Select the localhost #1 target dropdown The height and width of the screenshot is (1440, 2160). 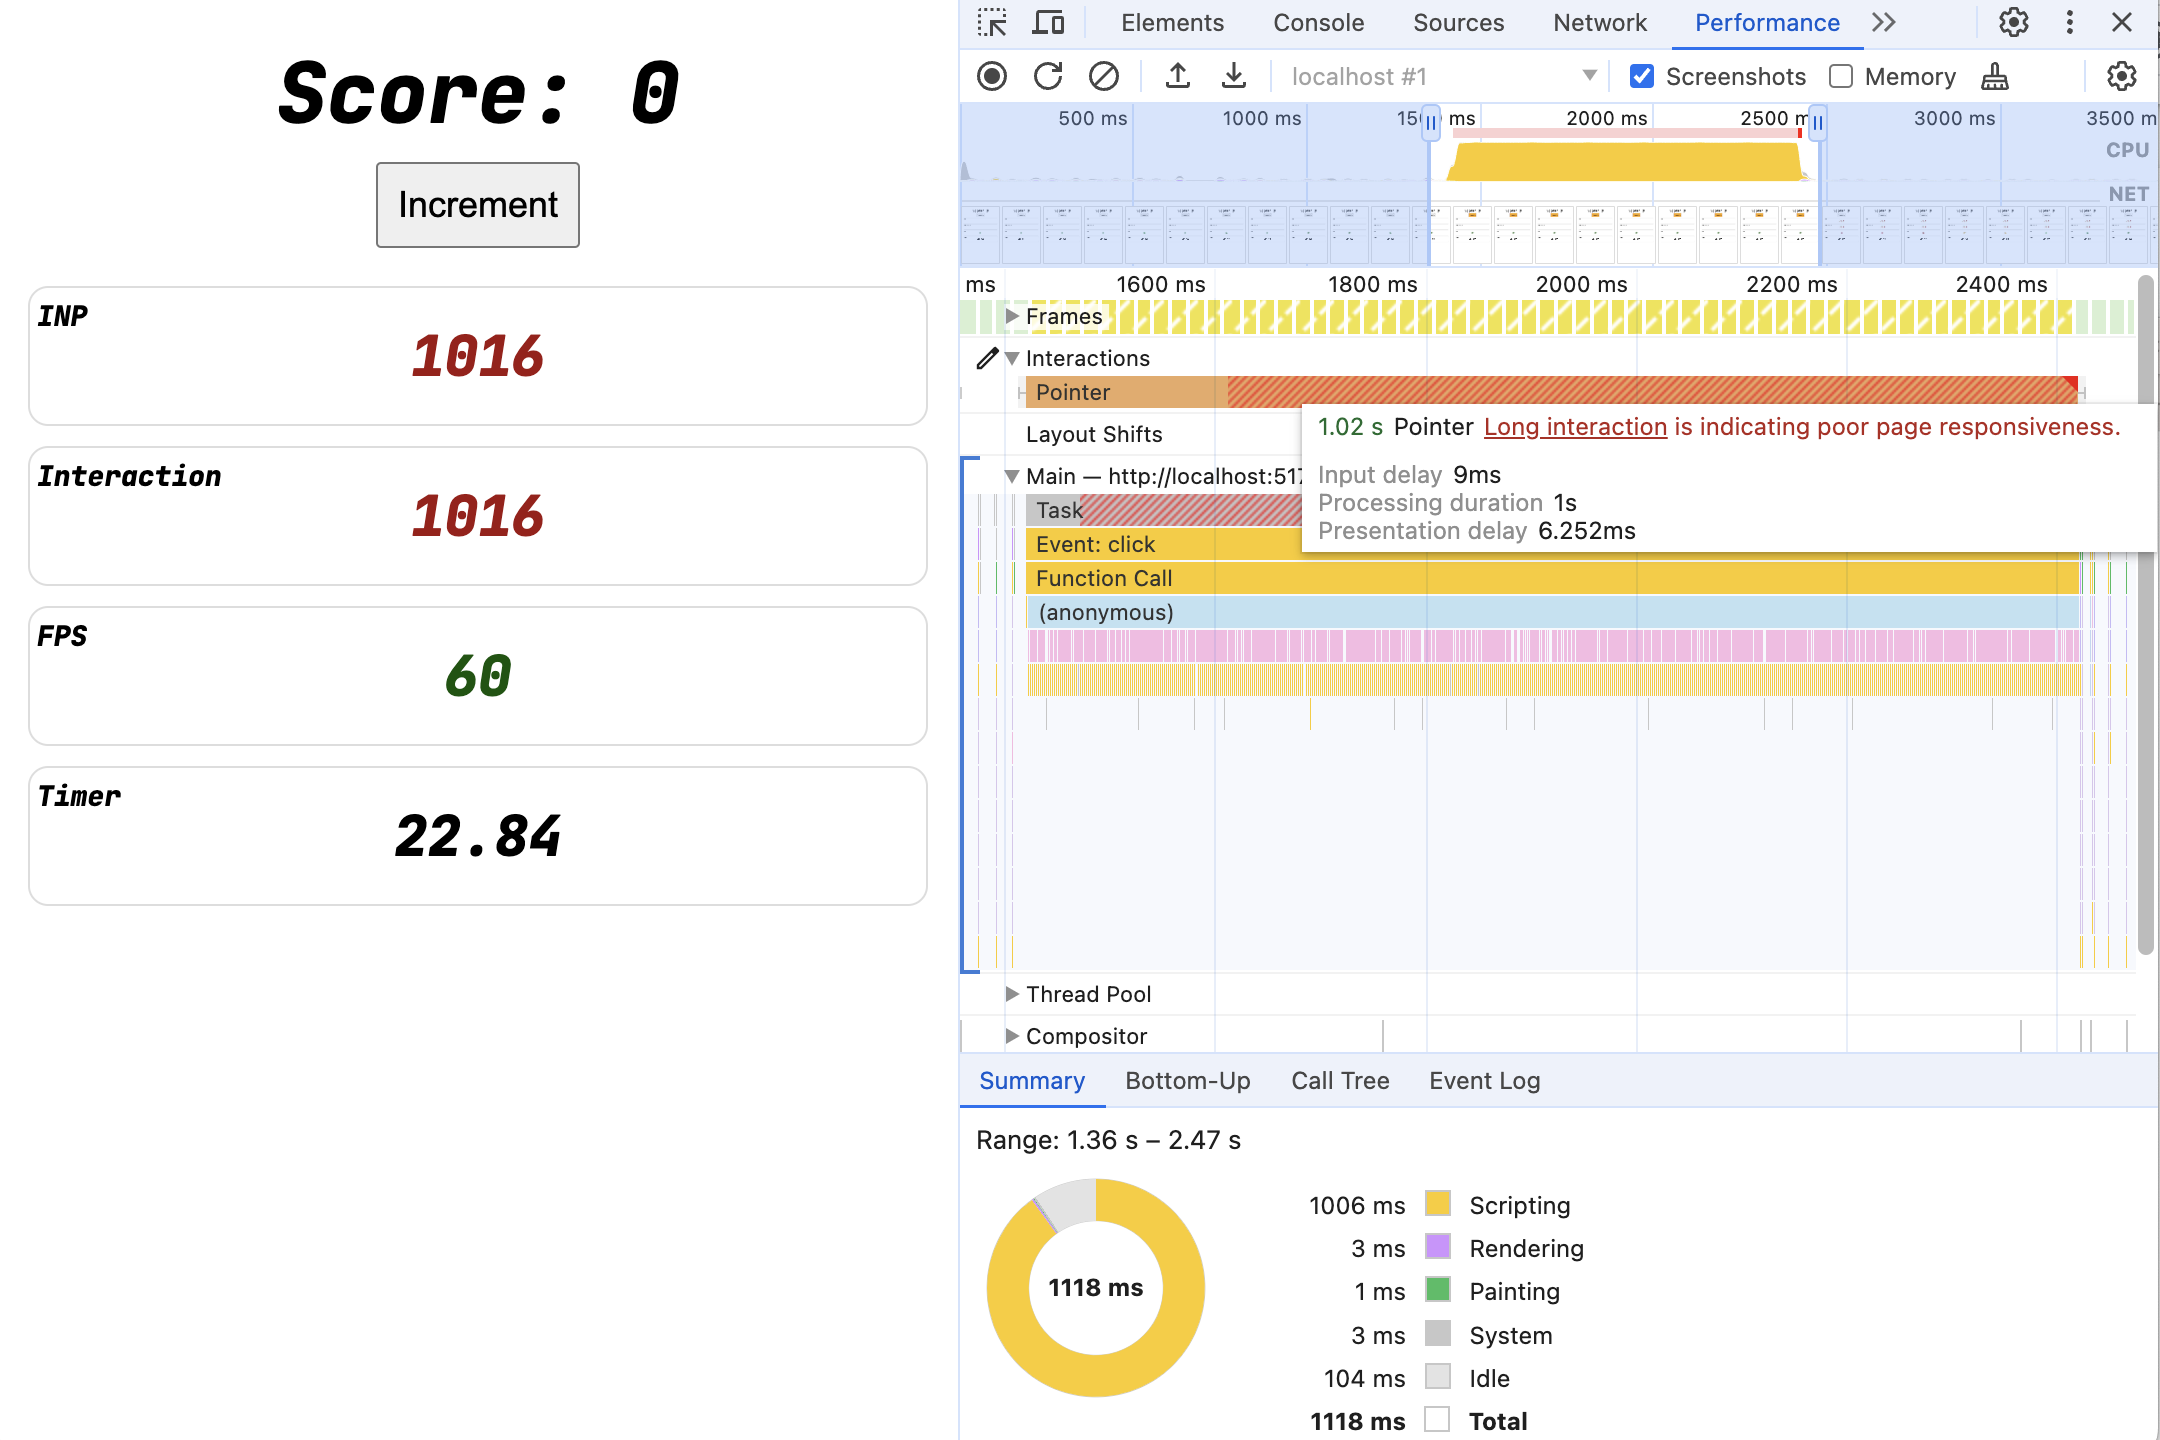point(1442,74)
